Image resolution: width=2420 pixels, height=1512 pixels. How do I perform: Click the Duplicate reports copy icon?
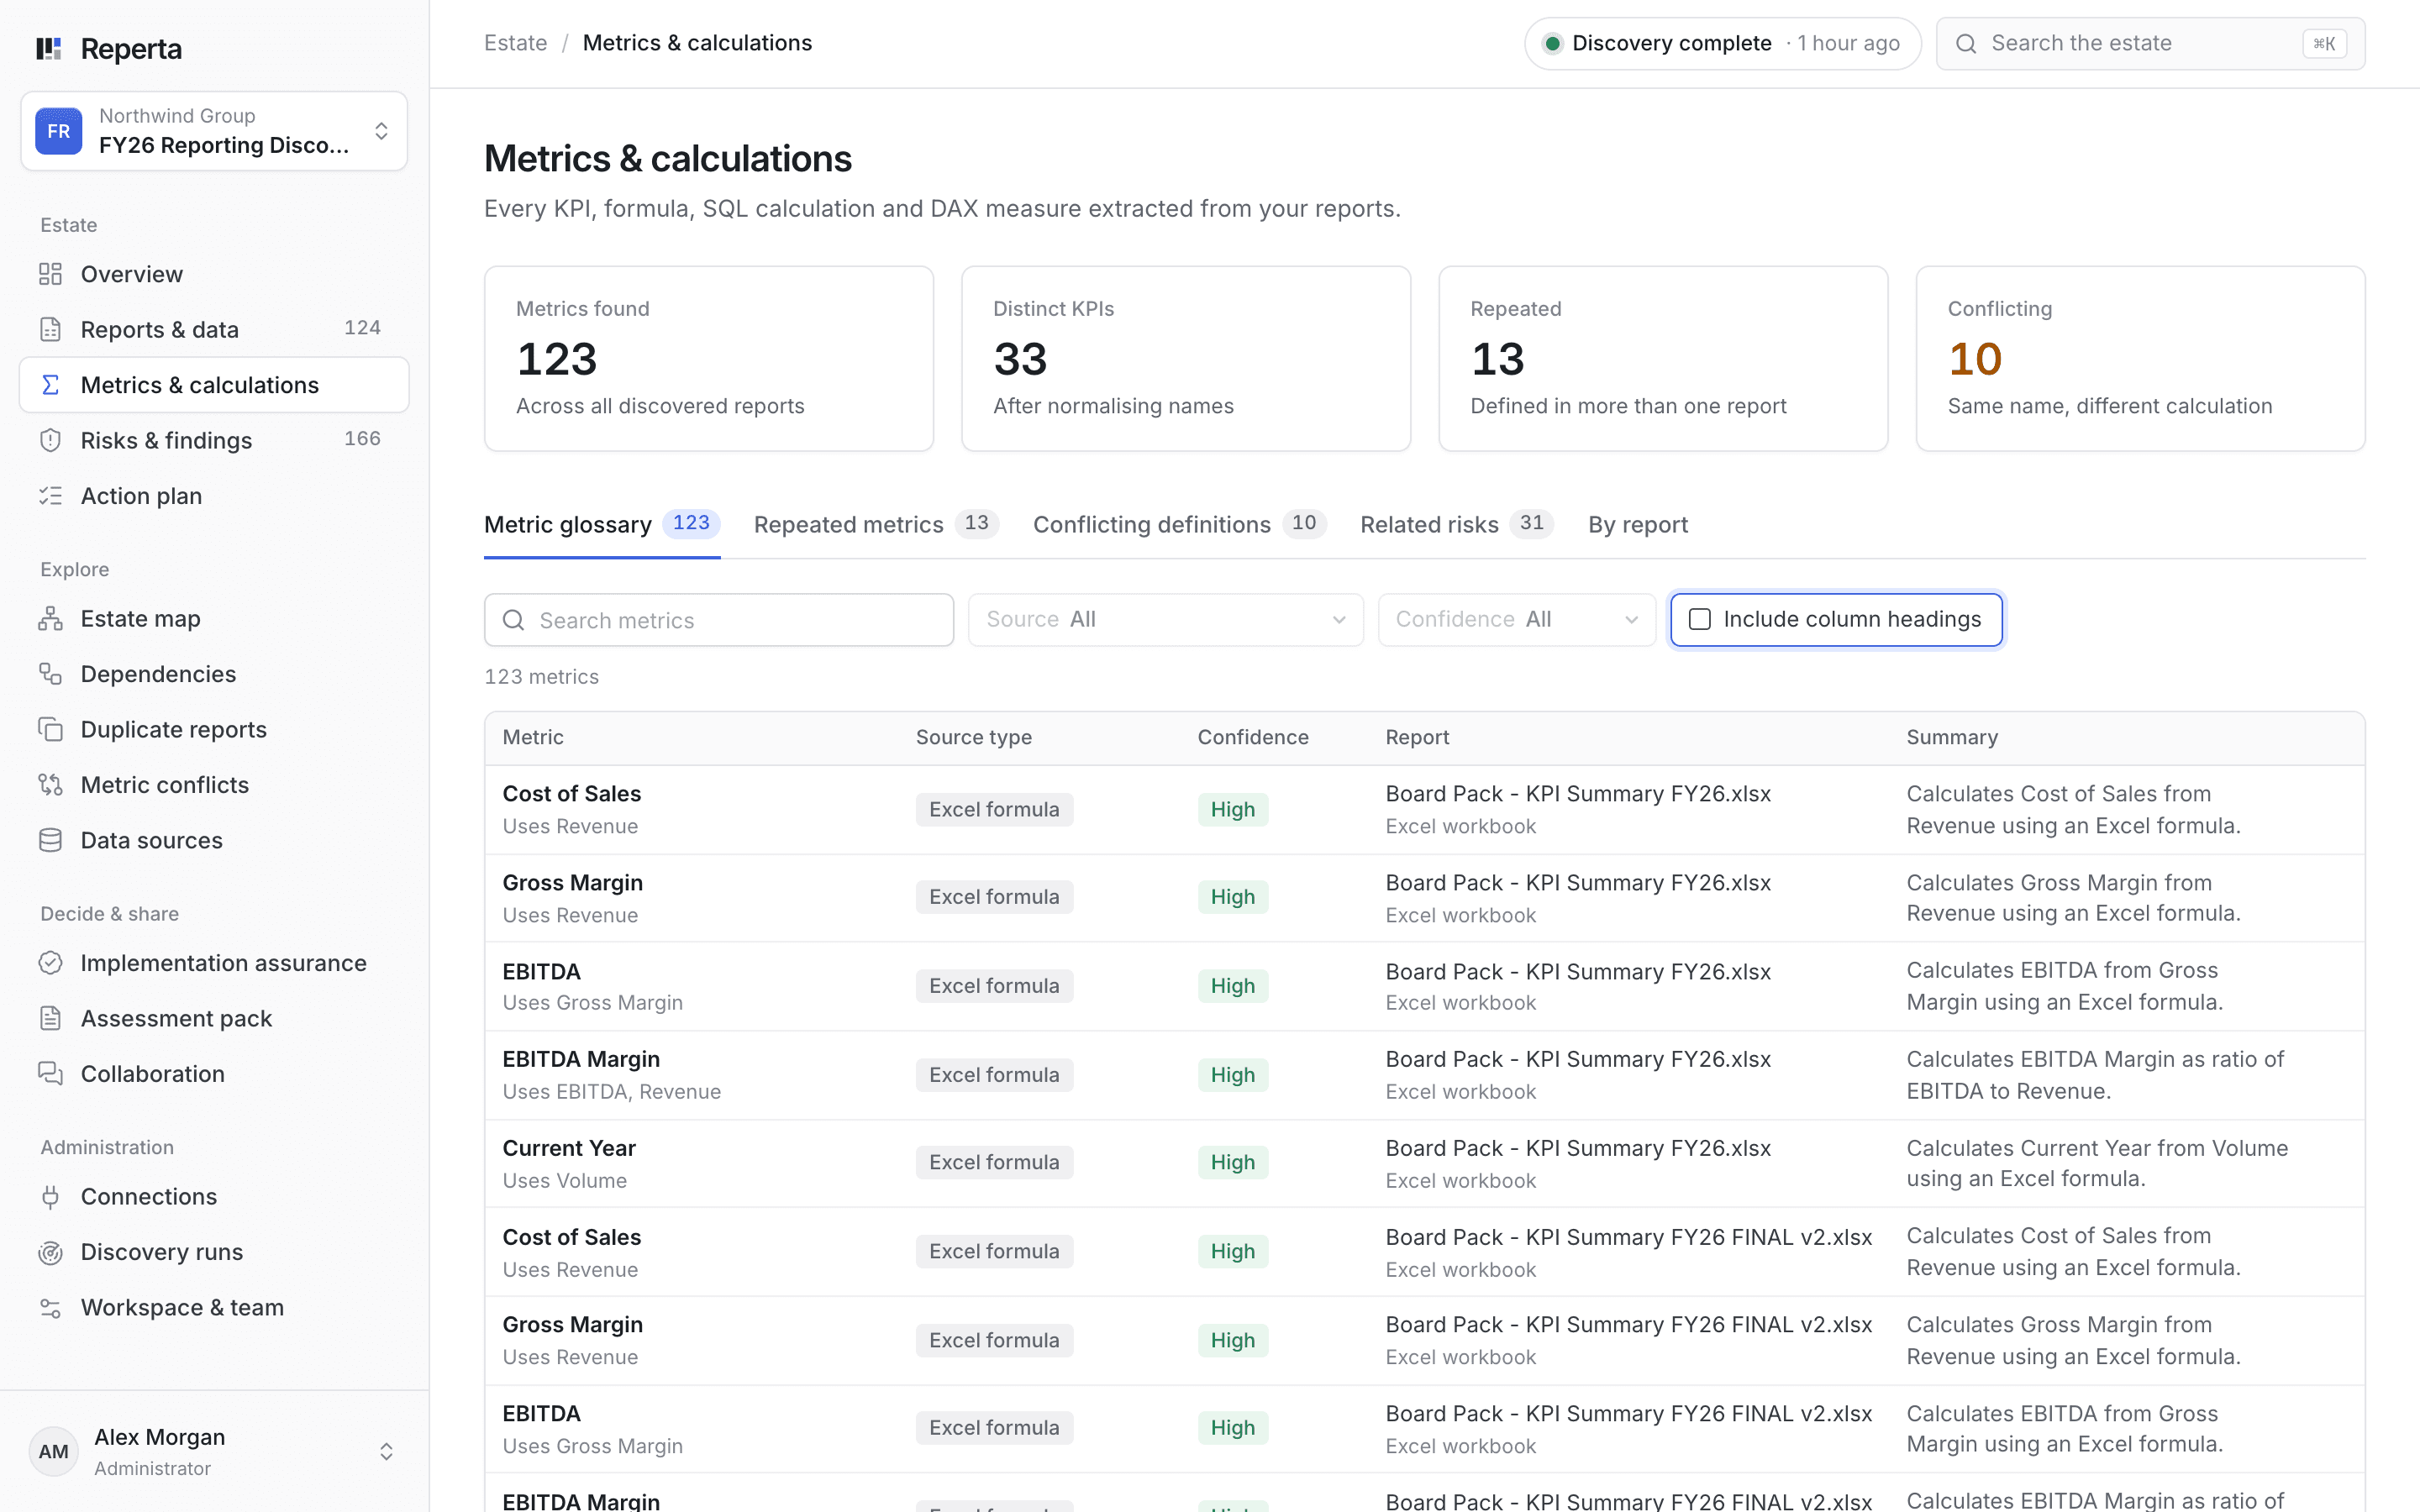pyautogui.click(x=50, y=729)
